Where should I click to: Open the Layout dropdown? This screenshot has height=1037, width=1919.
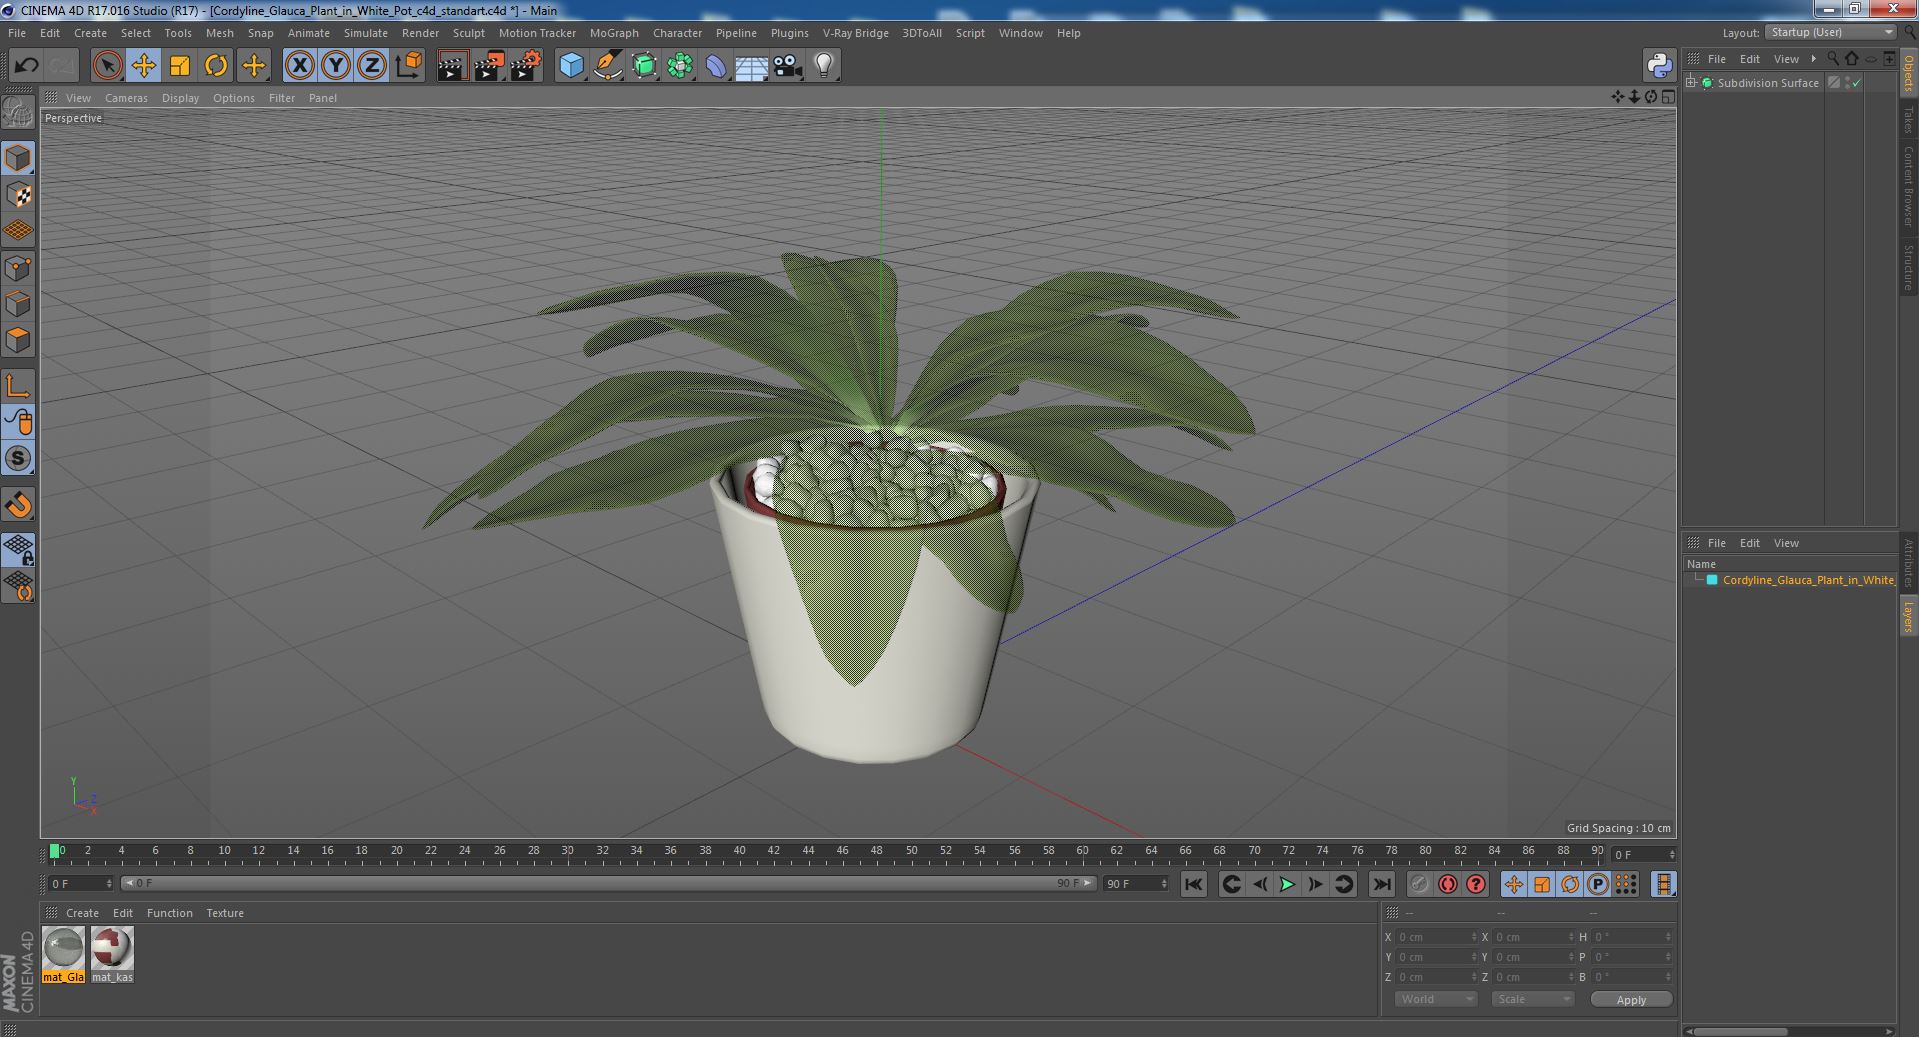[1831, 33]
